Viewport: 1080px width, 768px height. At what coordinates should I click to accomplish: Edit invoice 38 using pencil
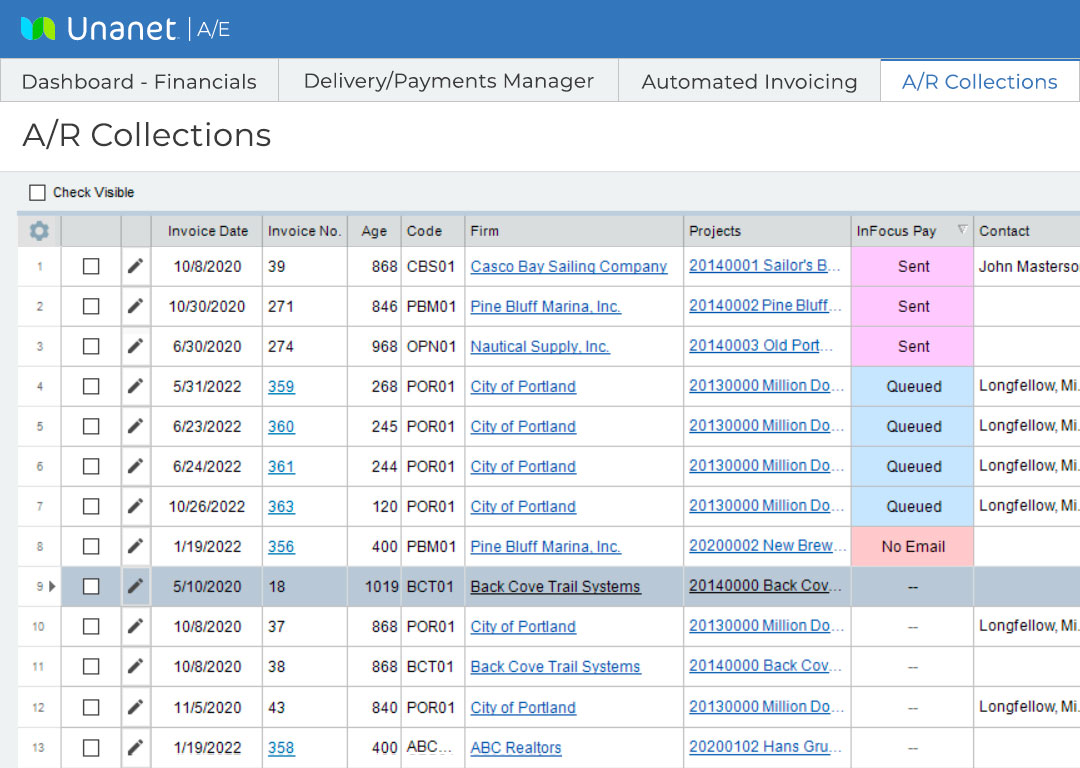click(x=136, y=666)
